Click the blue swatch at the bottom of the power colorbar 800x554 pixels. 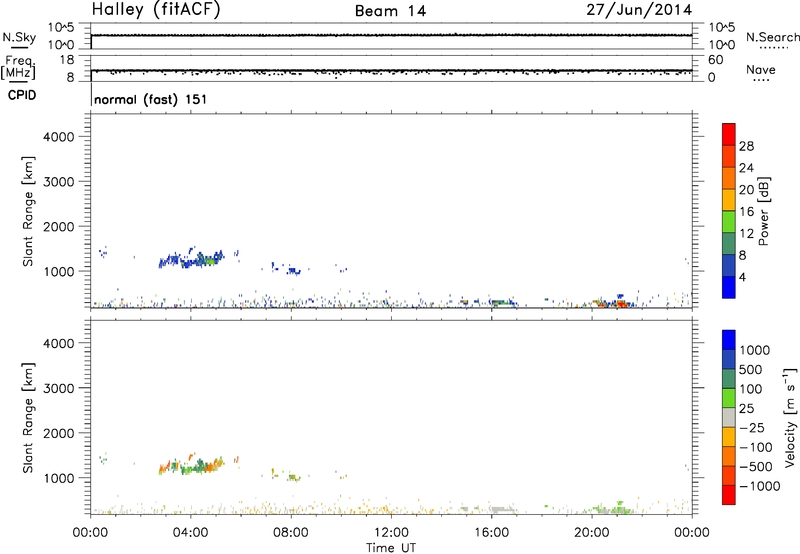pyautogui.click(x=729, y=287)
